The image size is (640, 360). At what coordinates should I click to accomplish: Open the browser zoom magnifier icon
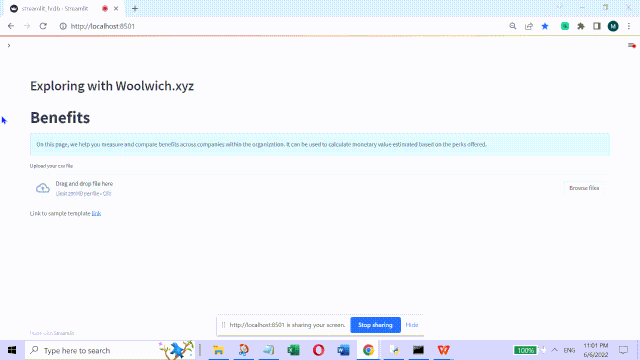click(x=513, y=26)
